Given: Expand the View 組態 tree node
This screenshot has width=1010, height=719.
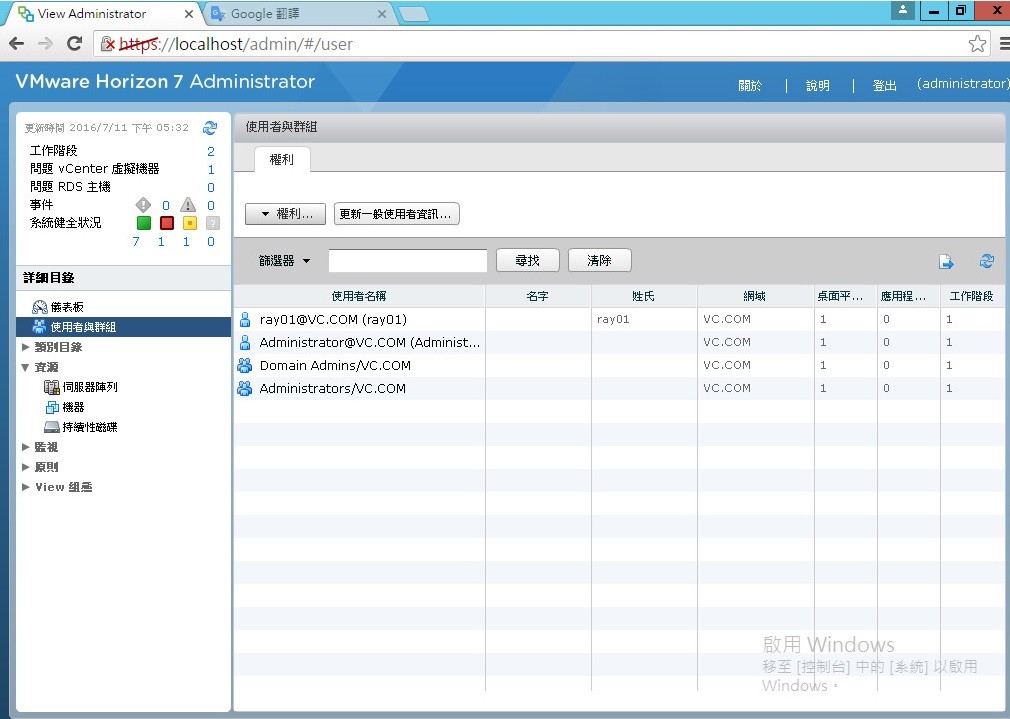Looking at the screenshot, I should coord(25,486).
